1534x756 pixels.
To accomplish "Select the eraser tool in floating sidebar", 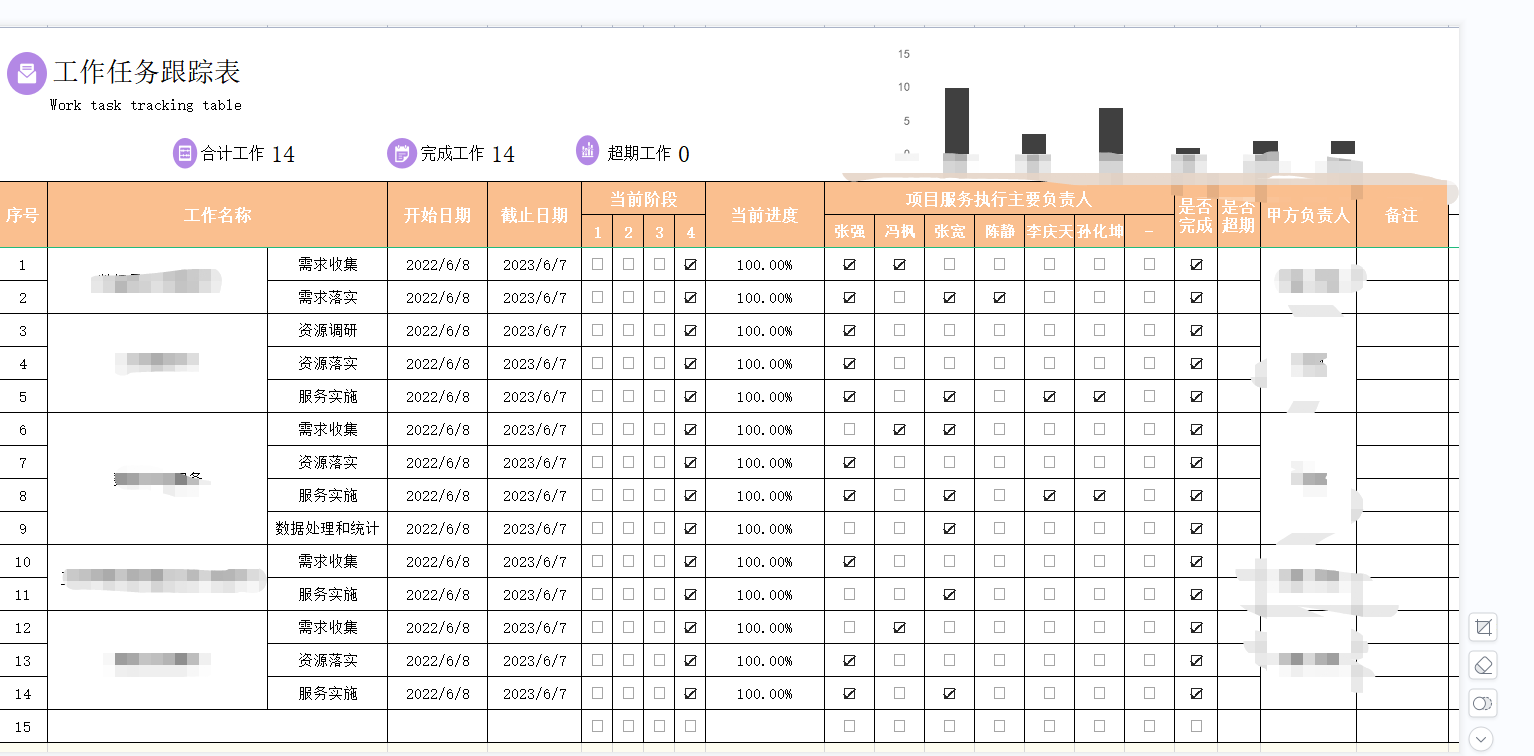I will click(x=1483, y=665).
